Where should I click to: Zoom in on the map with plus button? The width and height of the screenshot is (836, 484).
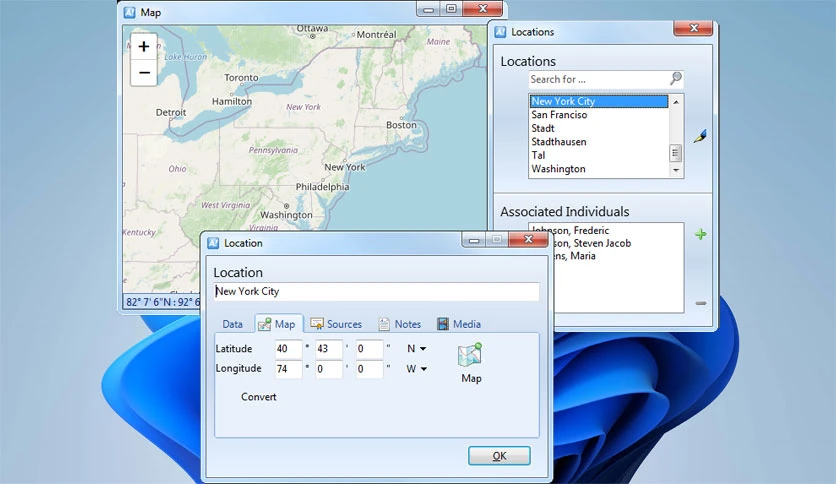tap(144, 47)
